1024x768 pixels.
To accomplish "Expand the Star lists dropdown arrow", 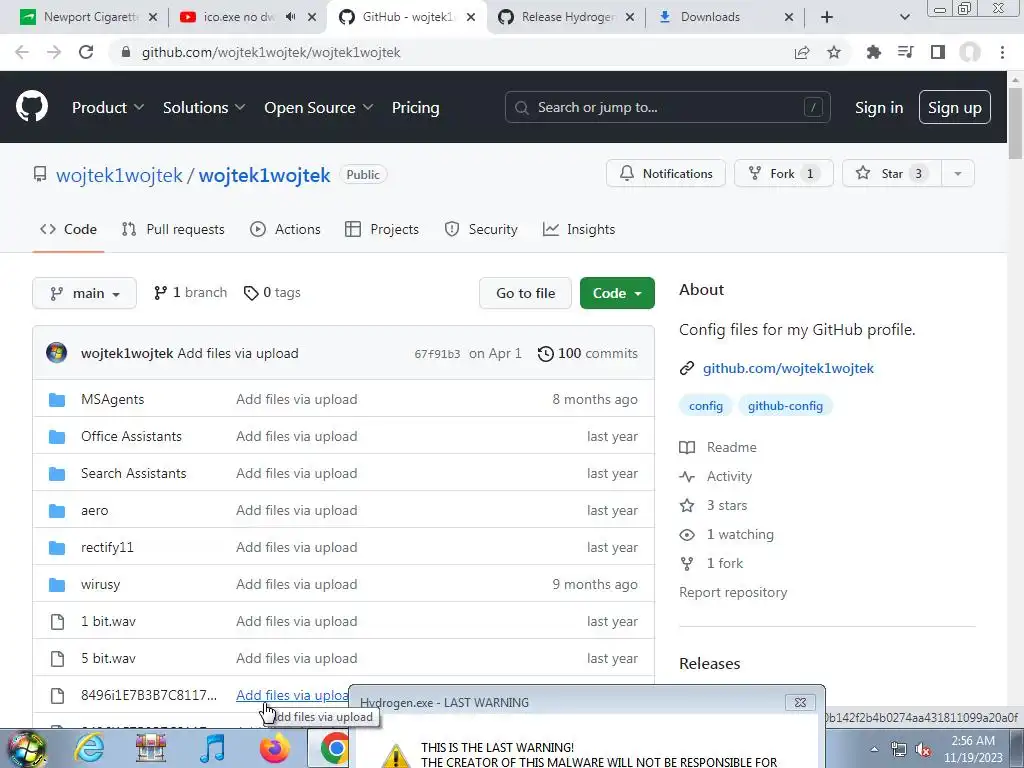I will pyautogui.click(x=958, y=174).
